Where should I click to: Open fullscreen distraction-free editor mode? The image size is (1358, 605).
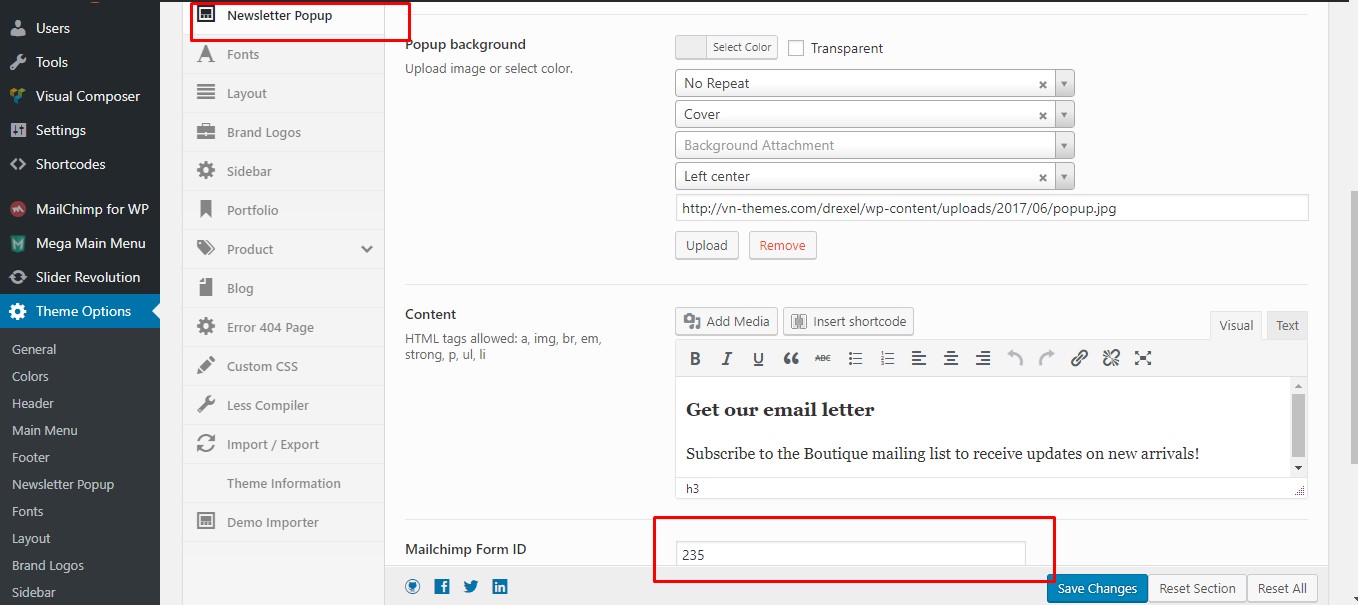tap(1143, 358)
